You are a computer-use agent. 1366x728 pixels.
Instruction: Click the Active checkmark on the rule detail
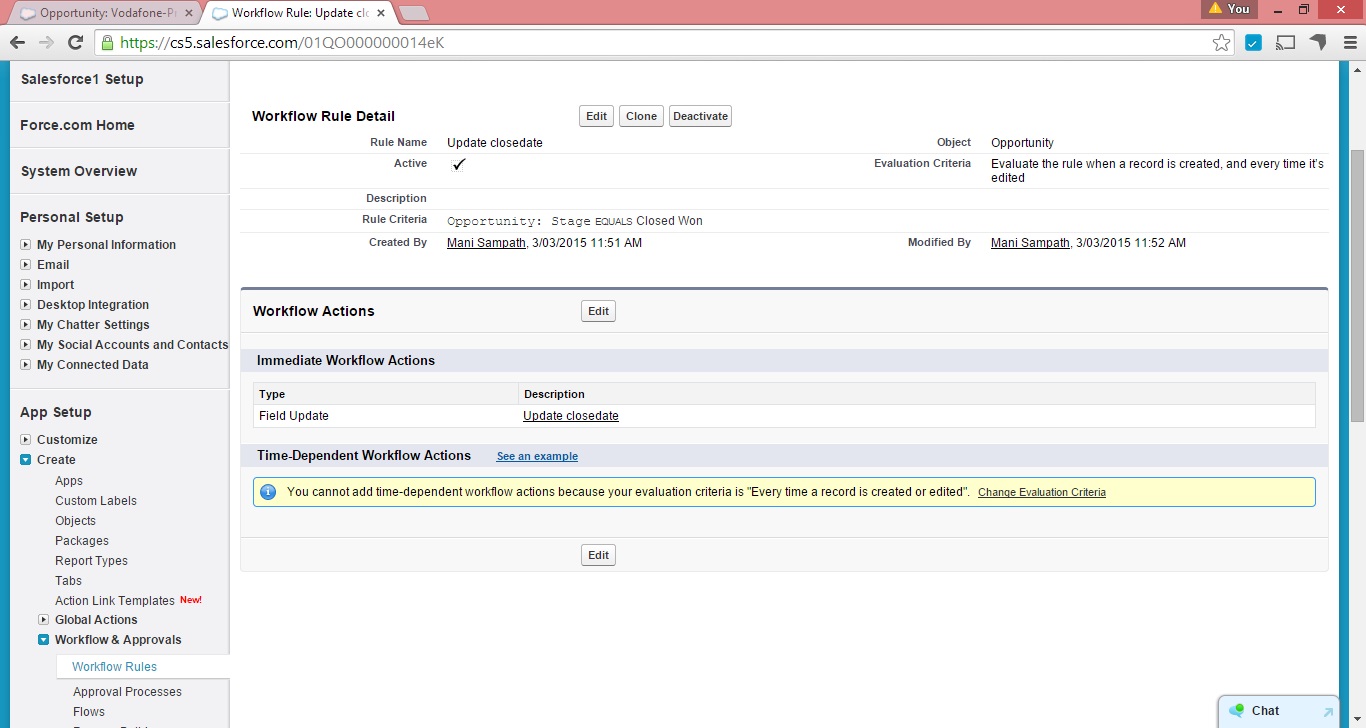459,164
